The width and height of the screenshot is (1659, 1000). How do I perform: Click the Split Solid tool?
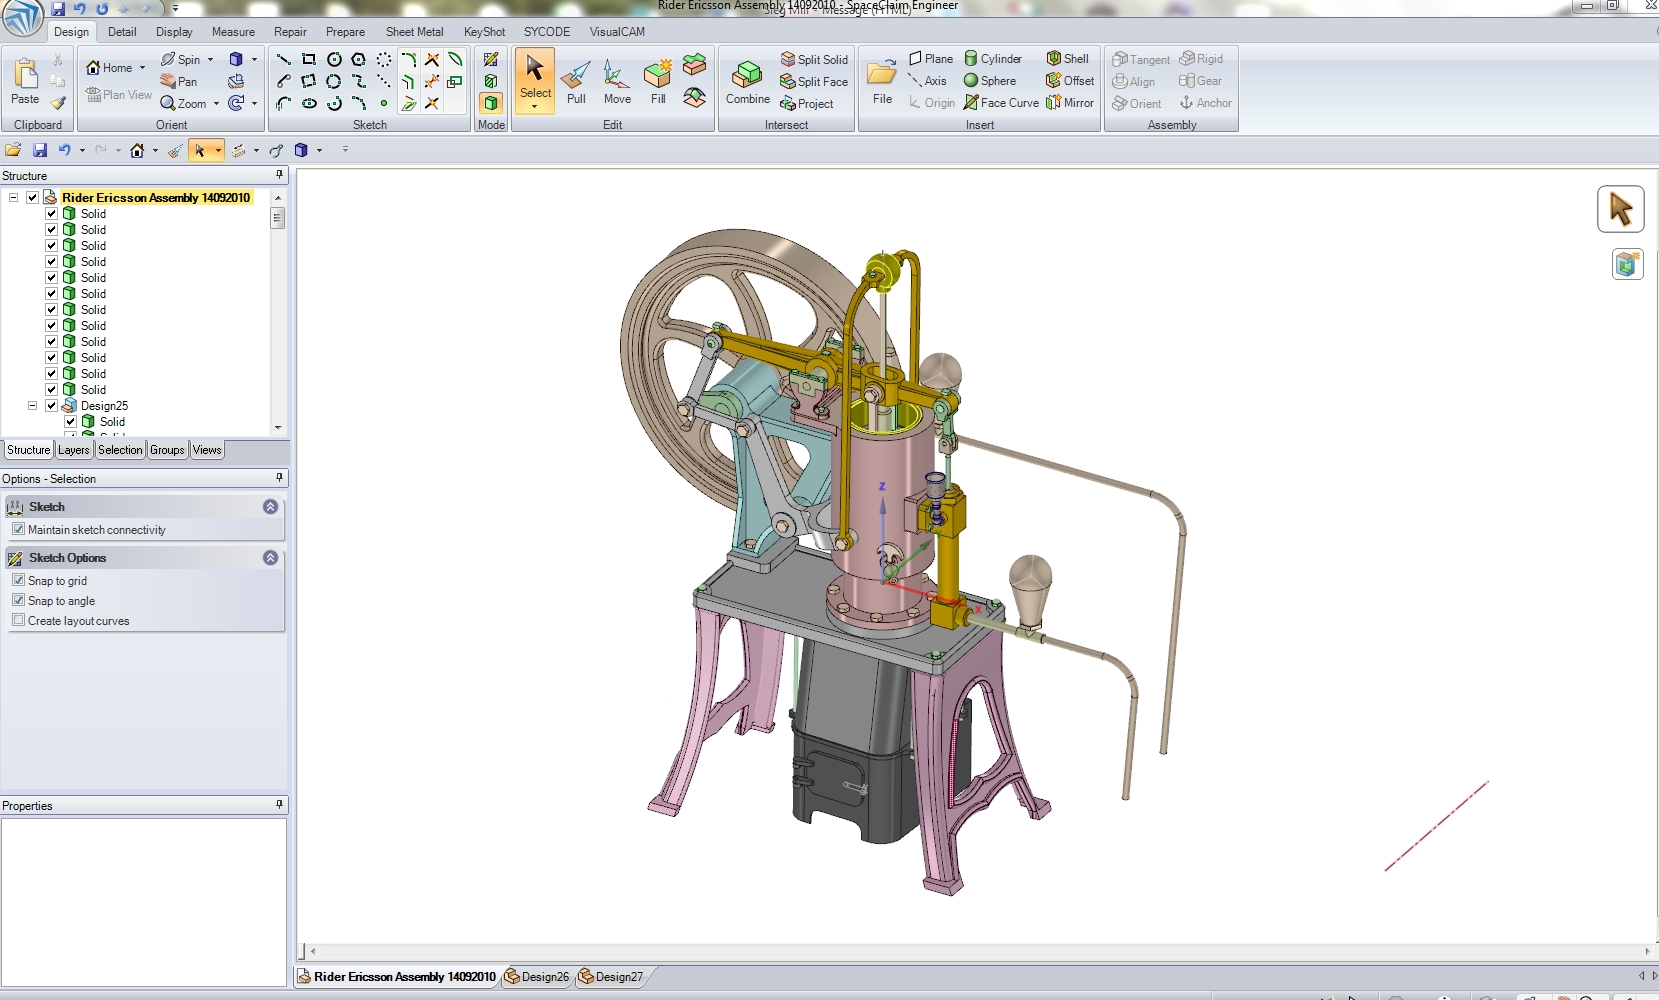click(x=814, y=60)
